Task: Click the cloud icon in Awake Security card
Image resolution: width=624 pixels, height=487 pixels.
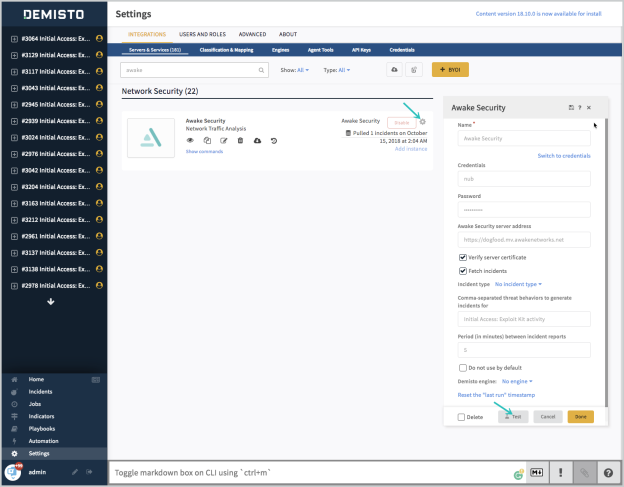Action: 257,140
